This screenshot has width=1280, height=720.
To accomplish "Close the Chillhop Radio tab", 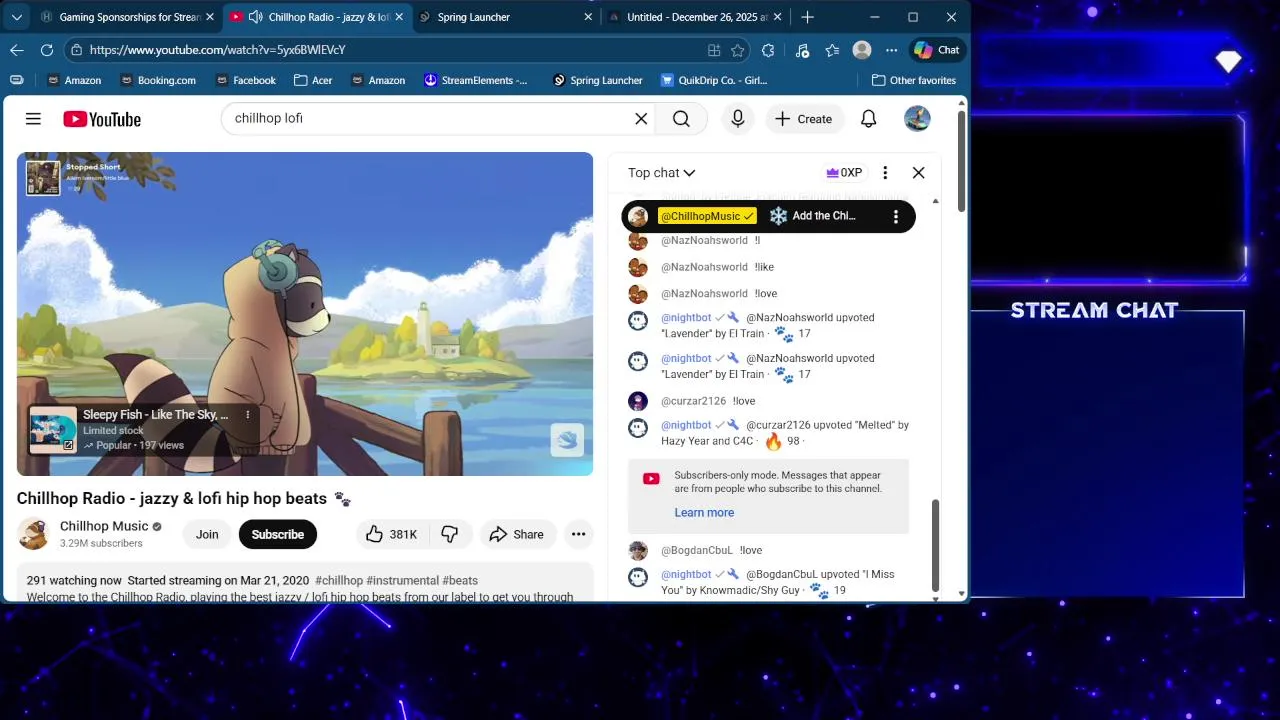I will pyautogui.click(x=398, y=17).
